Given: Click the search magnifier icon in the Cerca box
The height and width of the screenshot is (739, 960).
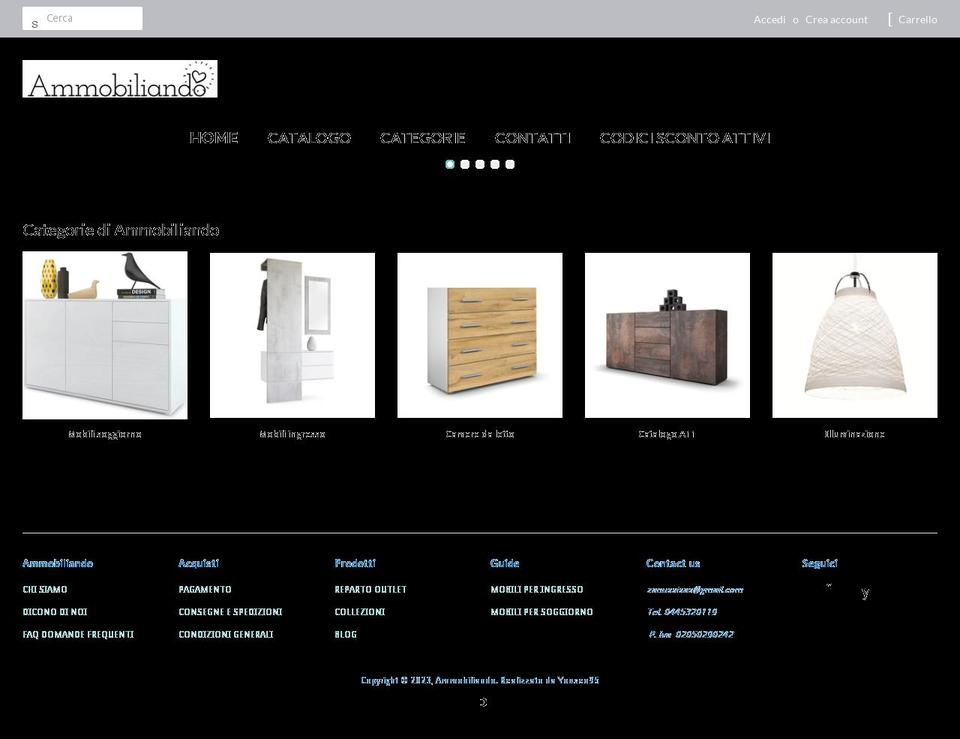Looking at the screenshot, I should [x=35, y=24].
